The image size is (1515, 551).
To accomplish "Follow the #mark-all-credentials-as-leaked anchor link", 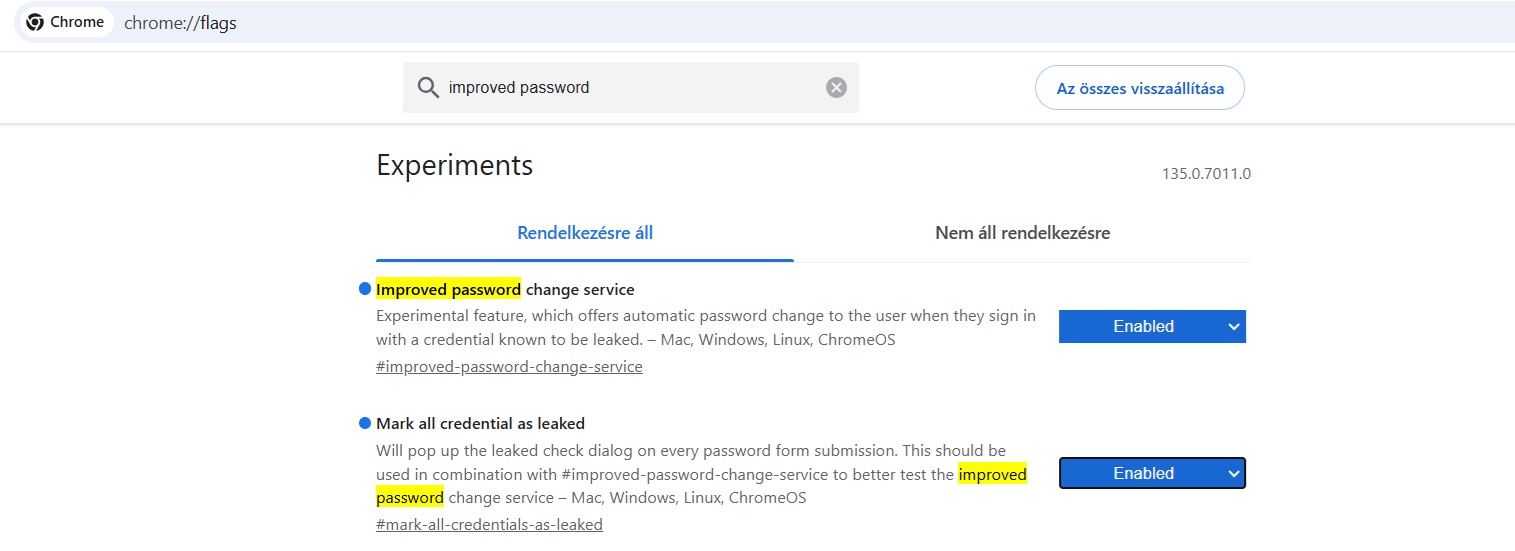I will tap(489, 524).
